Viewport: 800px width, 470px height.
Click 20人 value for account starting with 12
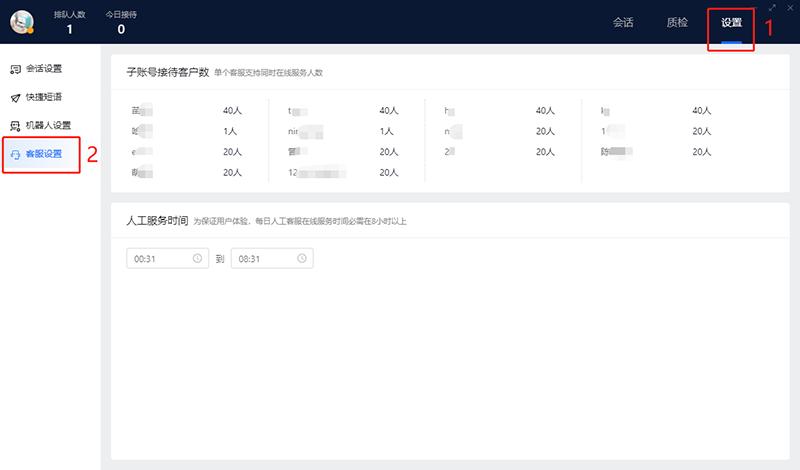[x=389, y=173]
